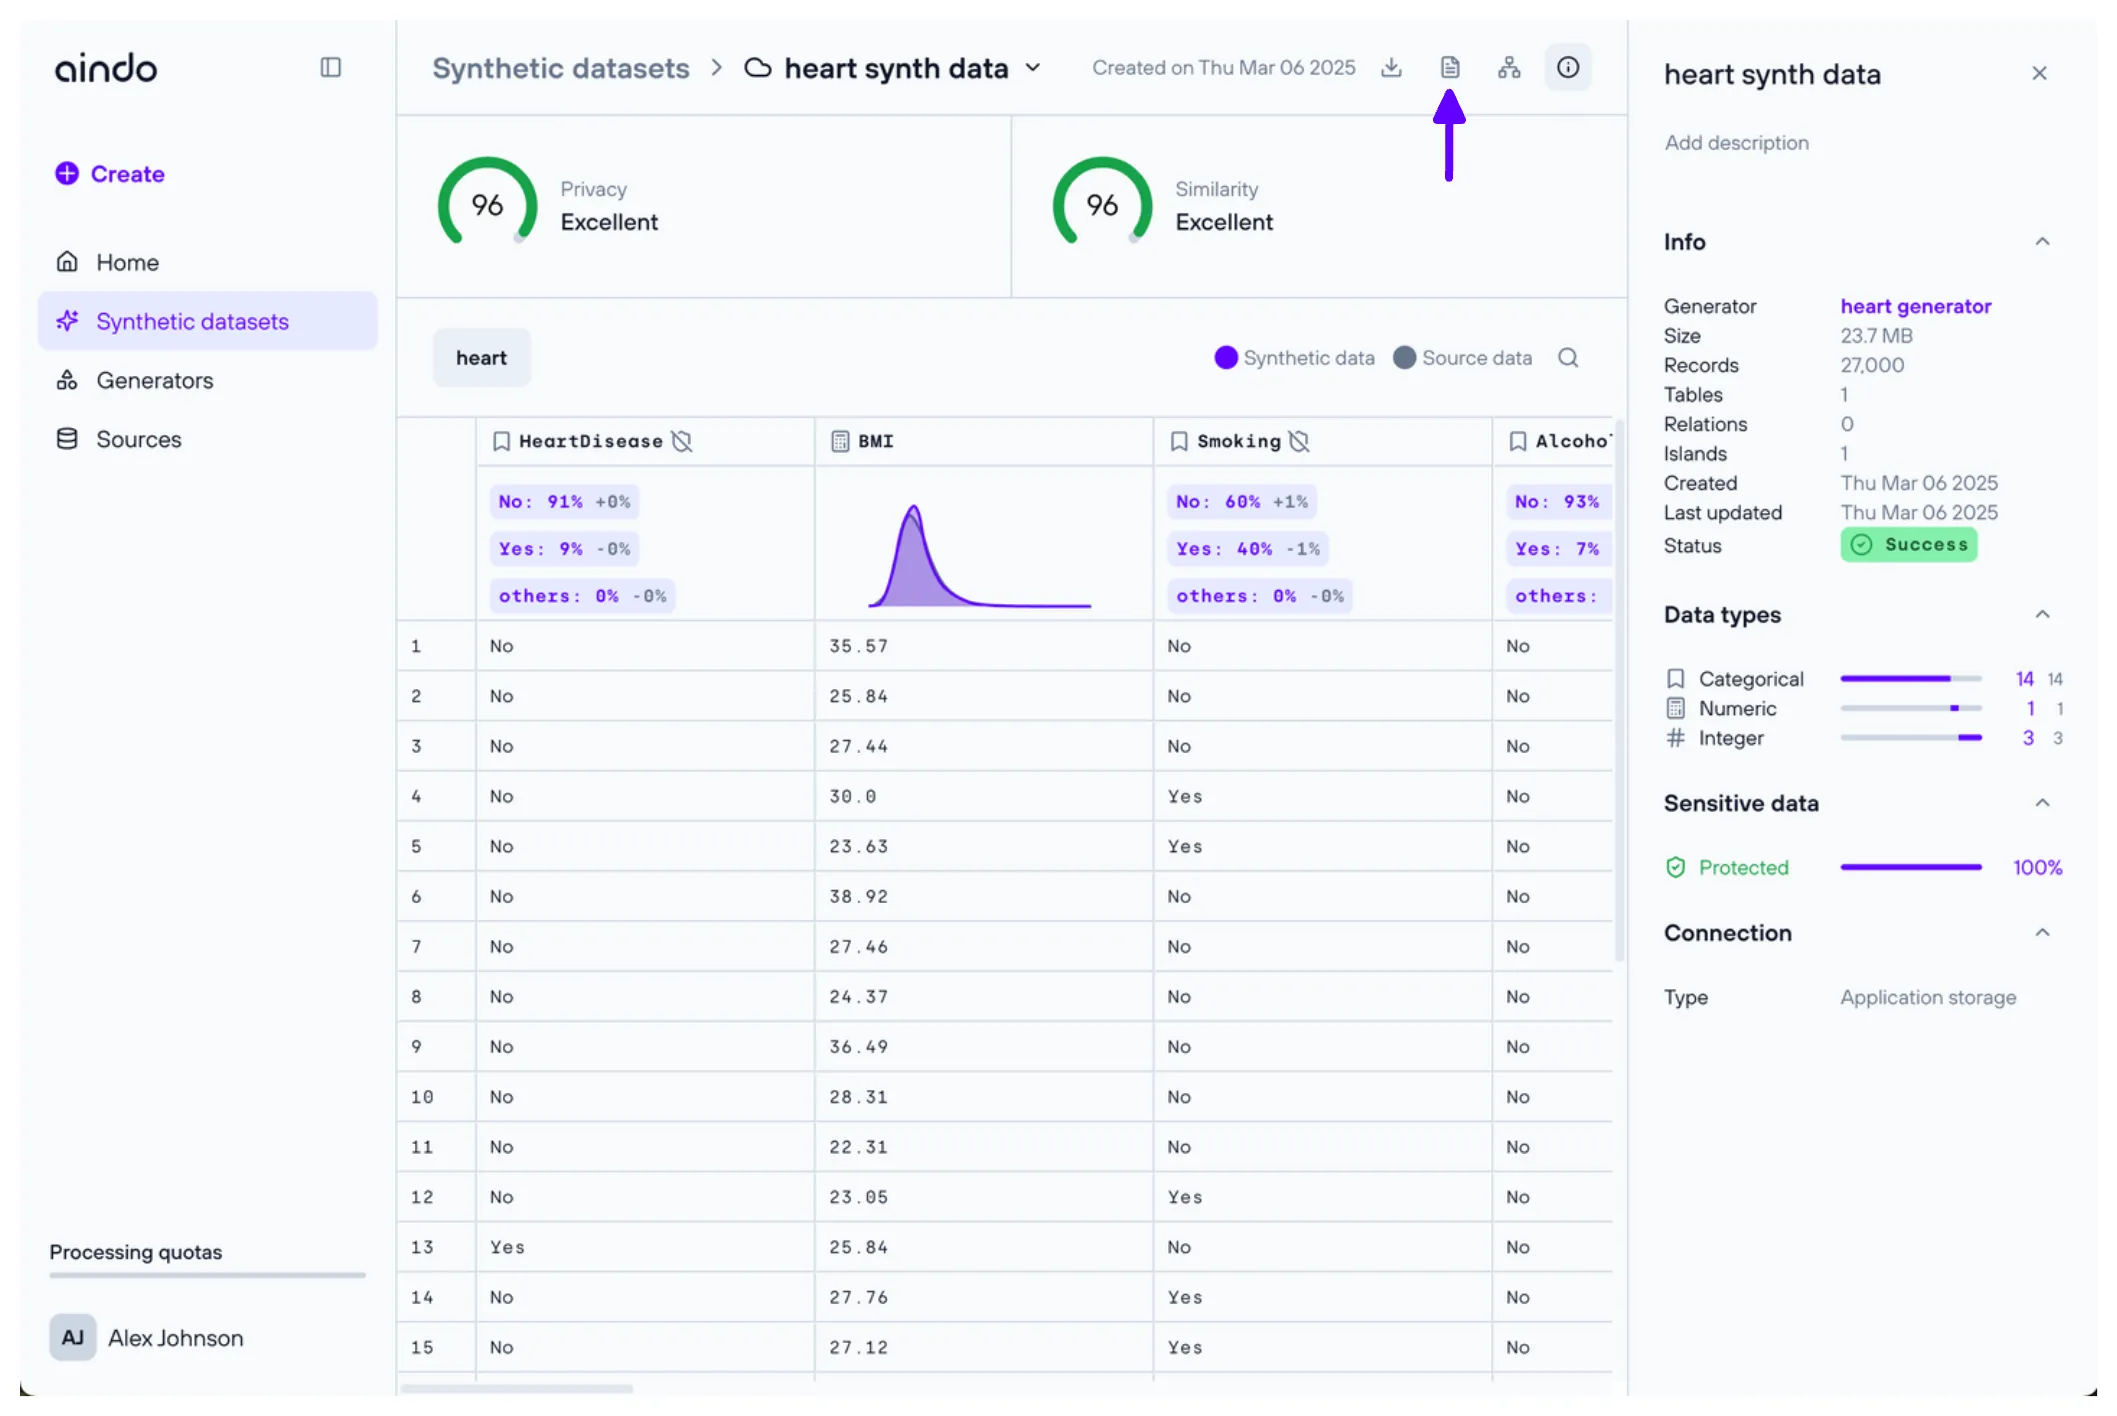Screen dimensions: 2117x1416
Task: Open Generators in sidebar
Action: pyautogui.click(x=154, y=381)
